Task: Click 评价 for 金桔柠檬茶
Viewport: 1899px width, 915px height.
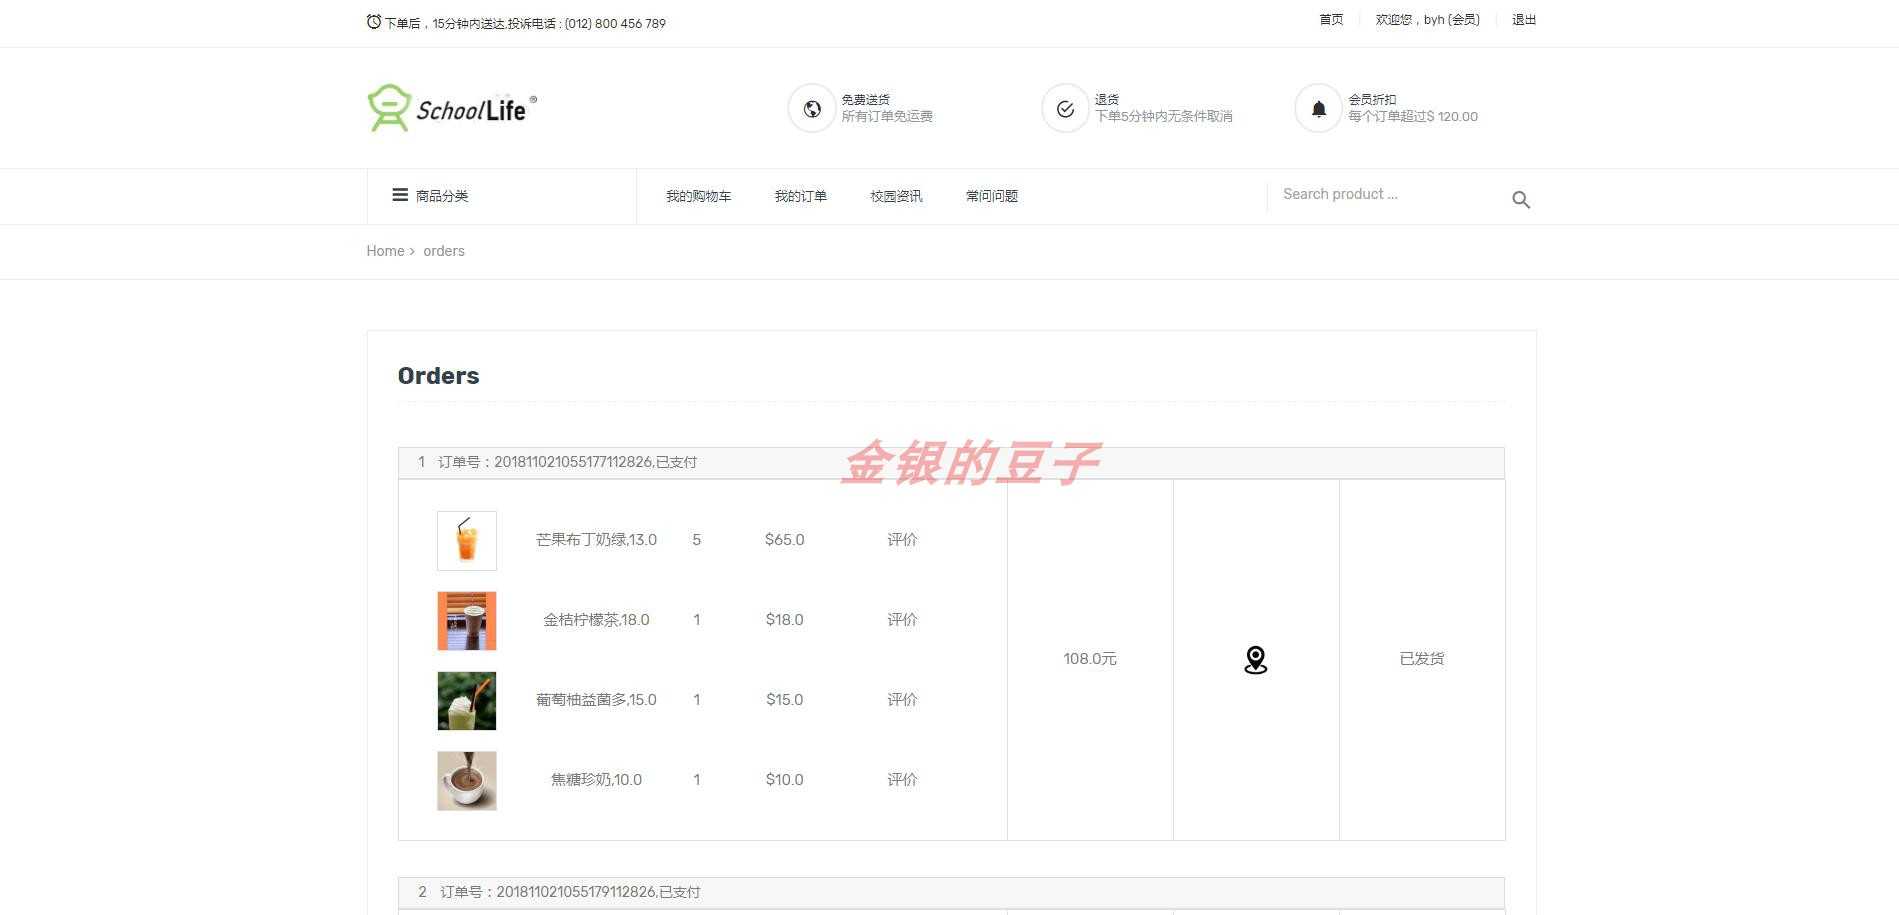Action: click(x=902, y=620)
